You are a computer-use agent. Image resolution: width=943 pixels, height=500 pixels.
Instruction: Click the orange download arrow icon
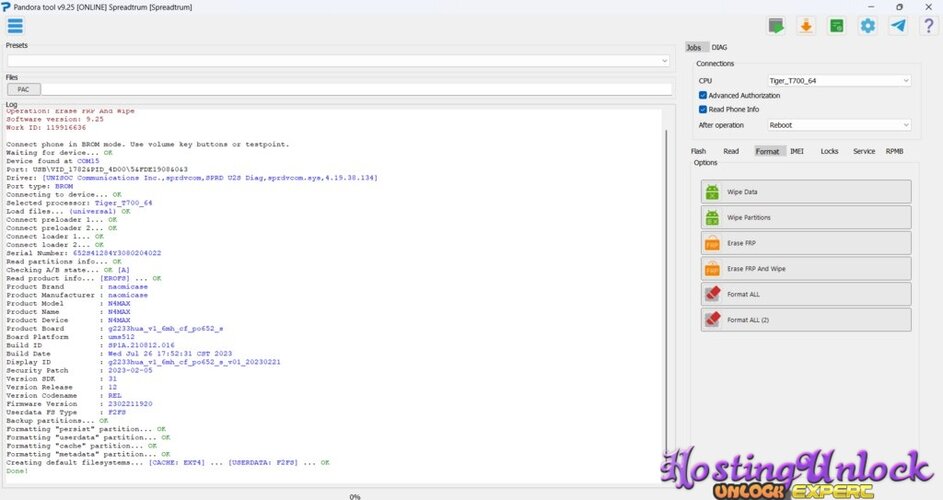pos(806,26)
